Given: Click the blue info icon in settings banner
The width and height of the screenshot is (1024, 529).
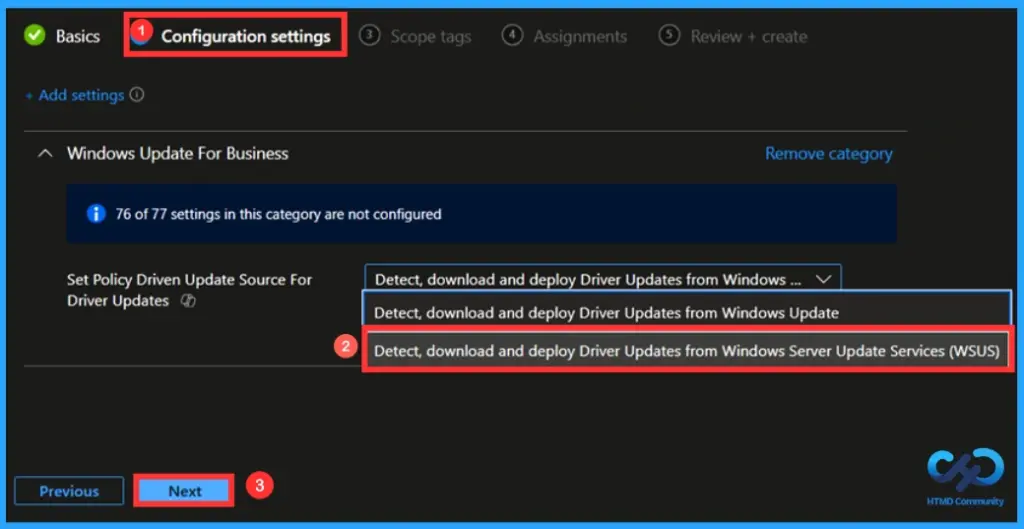Looking at the screenshot, I should click(96, 214).
